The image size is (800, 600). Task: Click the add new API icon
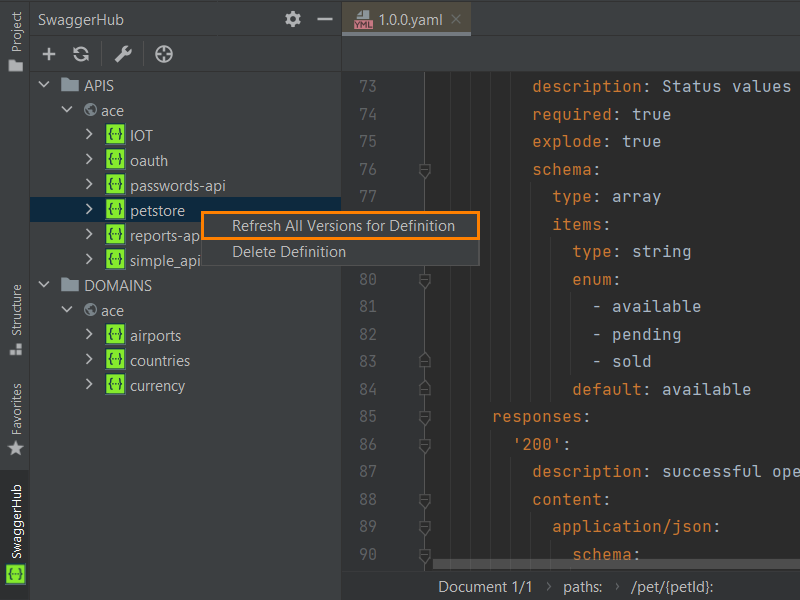pos(48,54)
